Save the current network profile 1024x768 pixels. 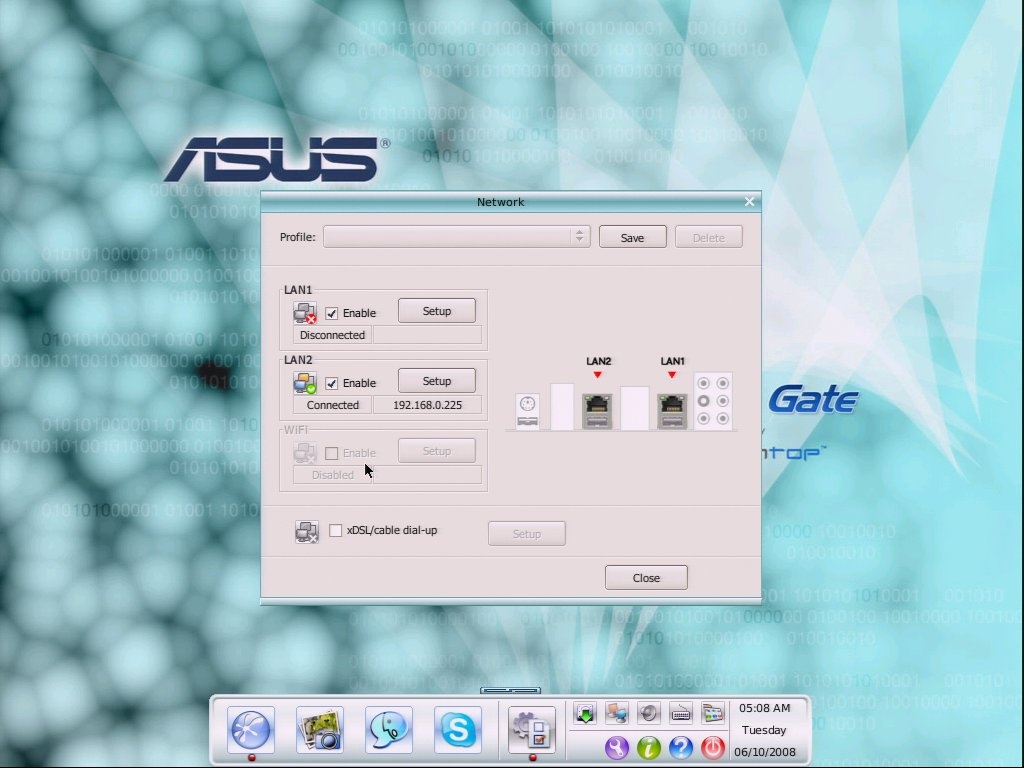tap(632, 237)
